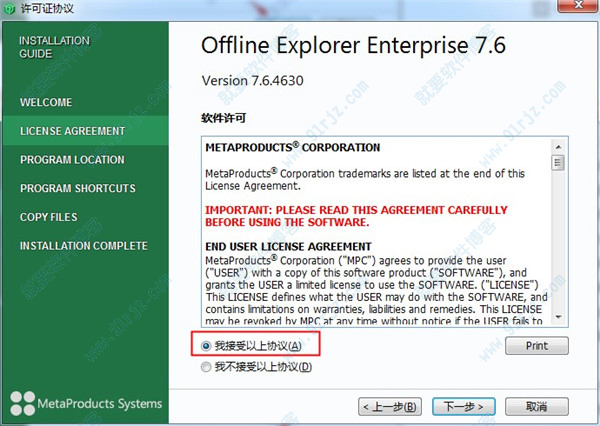Select the 我接受以上协议 radio option
This screenshot has width=600, height=426.
click(x=207, y=346)
